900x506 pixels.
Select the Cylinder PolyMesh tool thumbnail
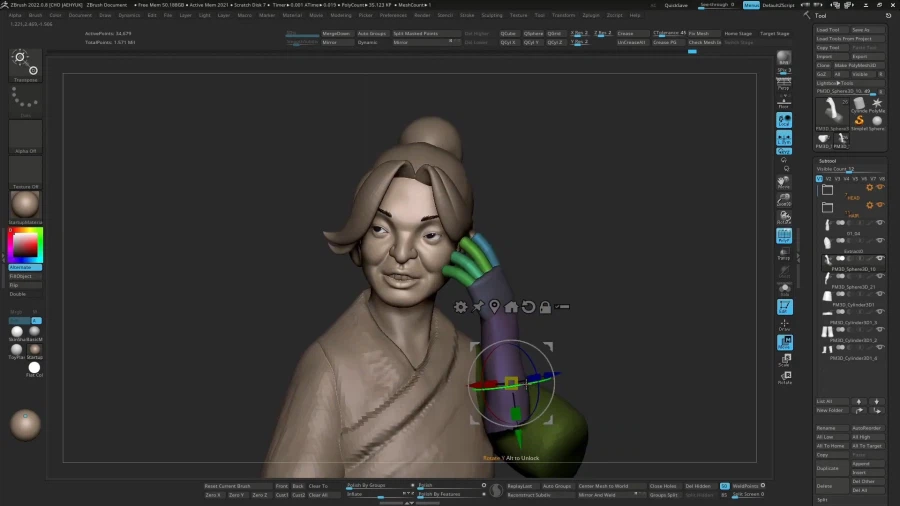coord(858,105)
